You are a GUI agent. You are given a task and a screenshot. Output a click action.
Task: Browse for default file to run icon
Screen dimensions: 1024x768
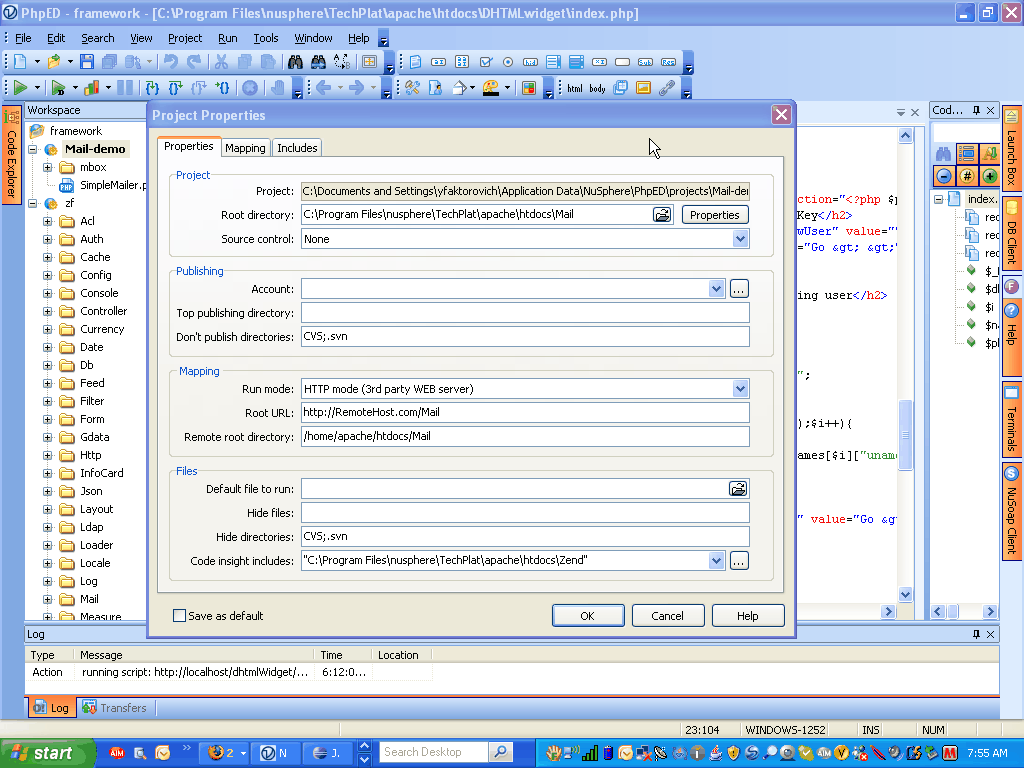(738, 488)
